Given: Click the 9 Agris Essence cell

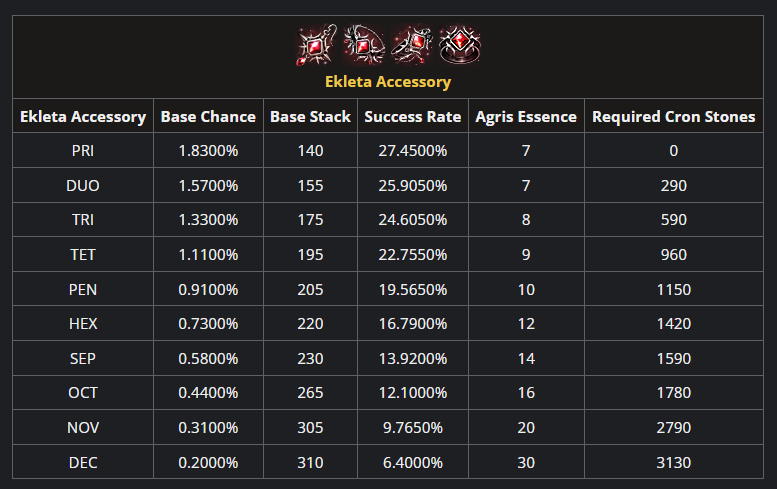Looking at the screenshot, I should 526,255.
